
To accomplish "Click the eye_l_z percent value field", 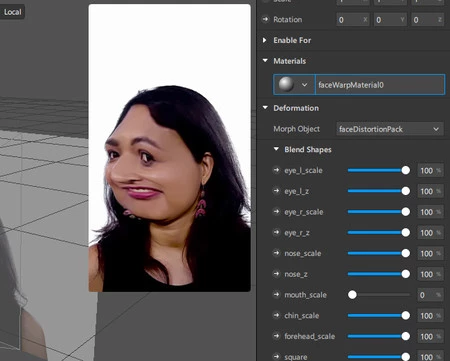I will click(x=430, y=191).
